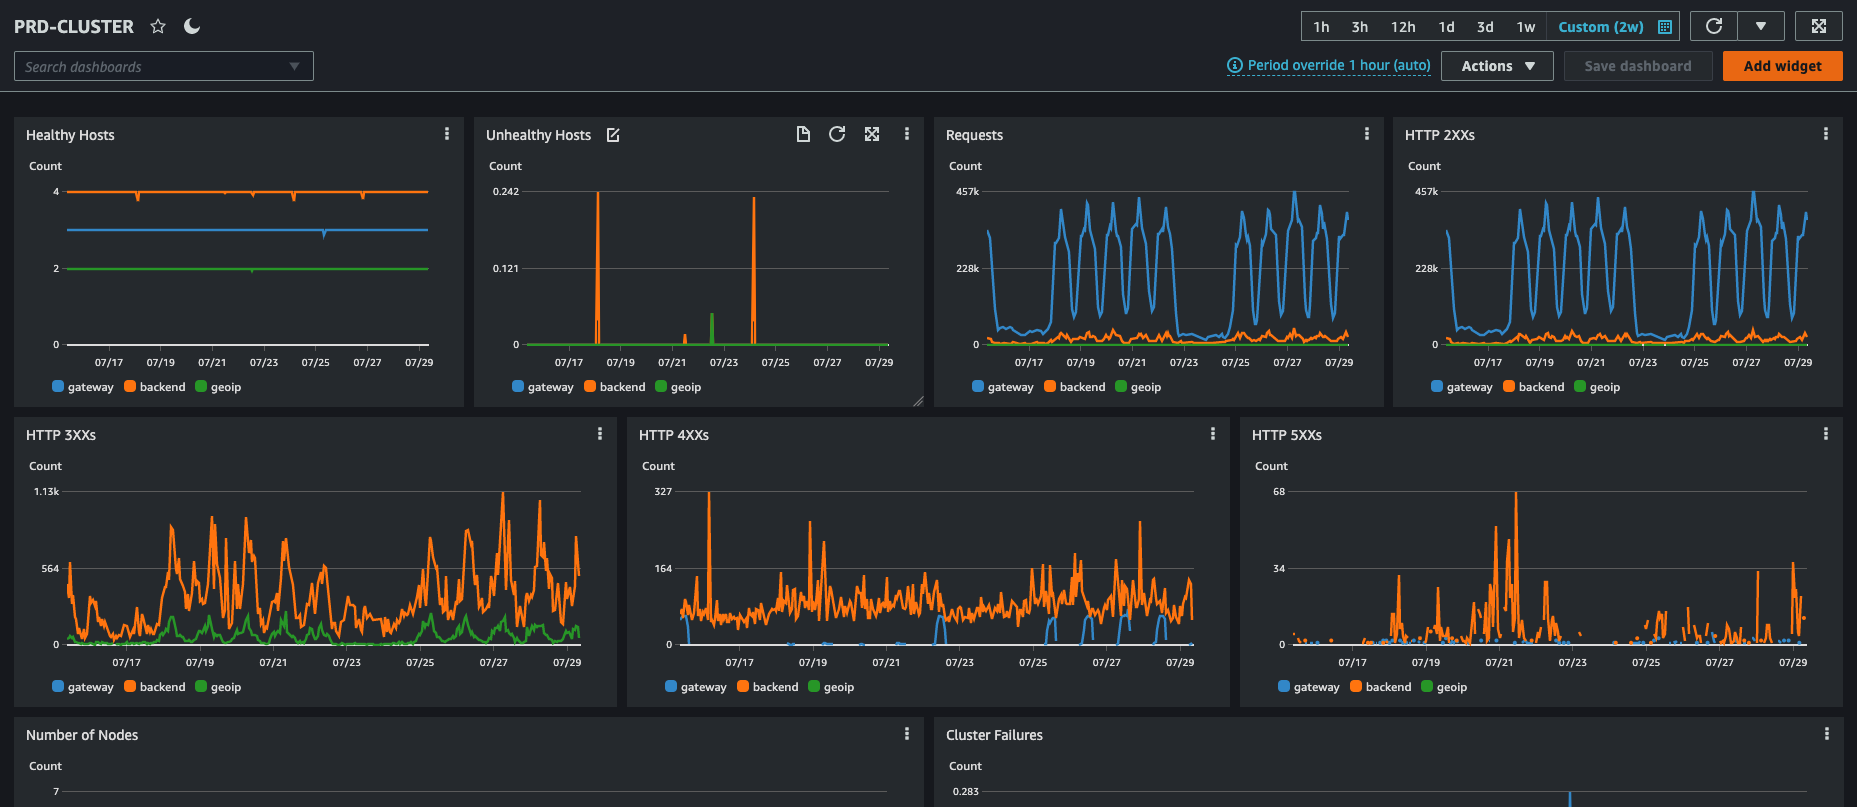Open Number of Nodes widget options menu

pos(907,734)
